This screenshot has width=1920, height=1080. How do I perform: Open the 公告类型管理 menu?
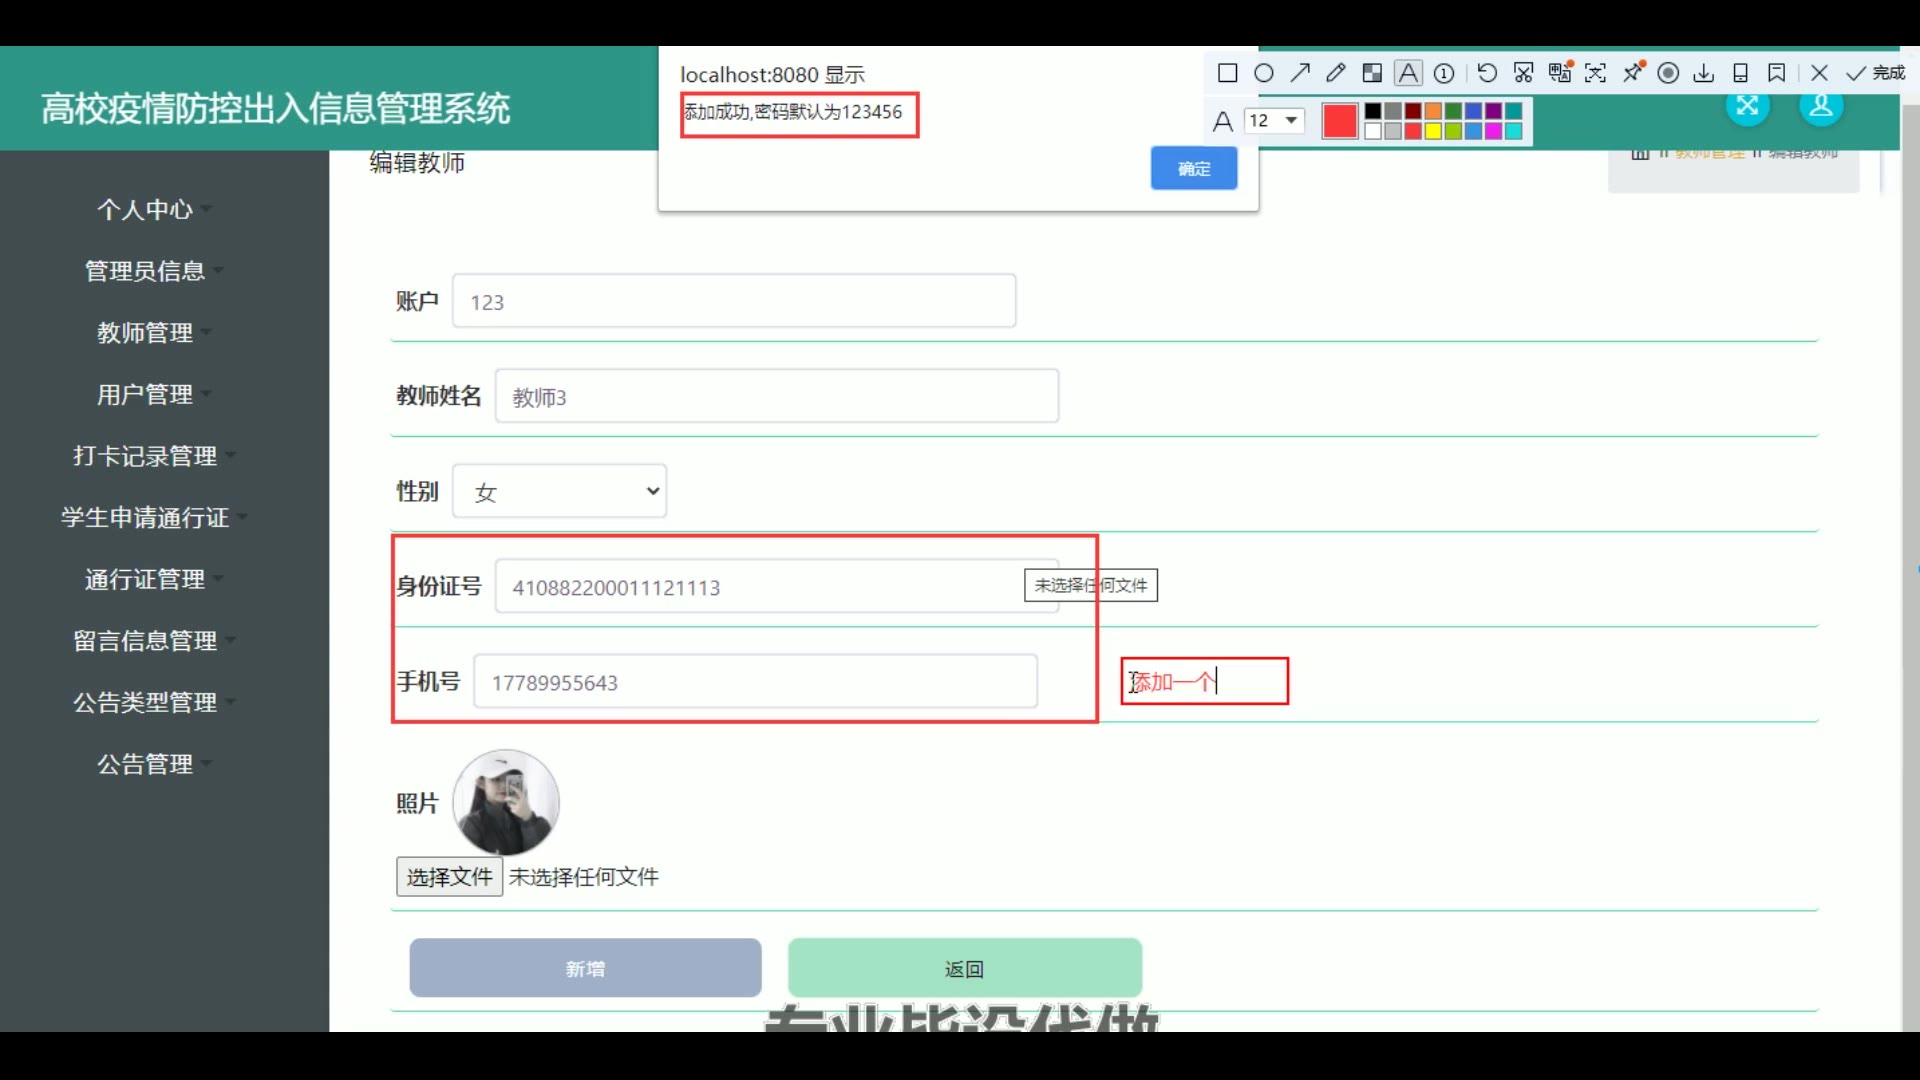pos(154,703)
